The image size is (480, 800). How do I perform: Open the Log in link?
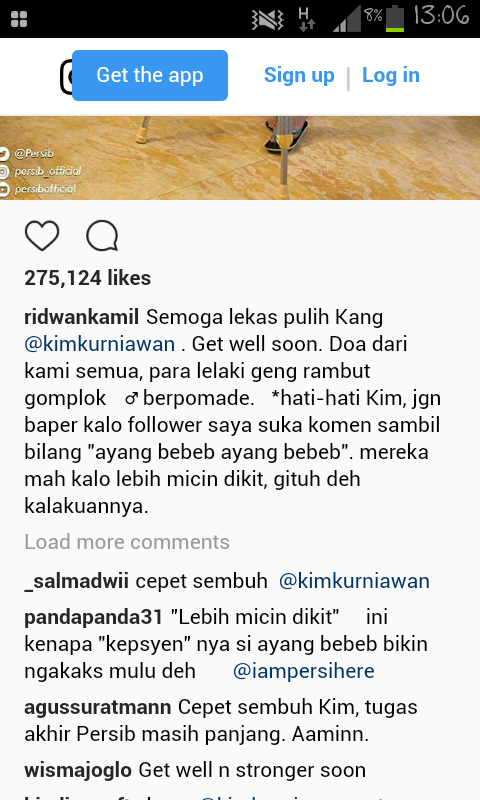pyautogui.click(x=391, y=75)
